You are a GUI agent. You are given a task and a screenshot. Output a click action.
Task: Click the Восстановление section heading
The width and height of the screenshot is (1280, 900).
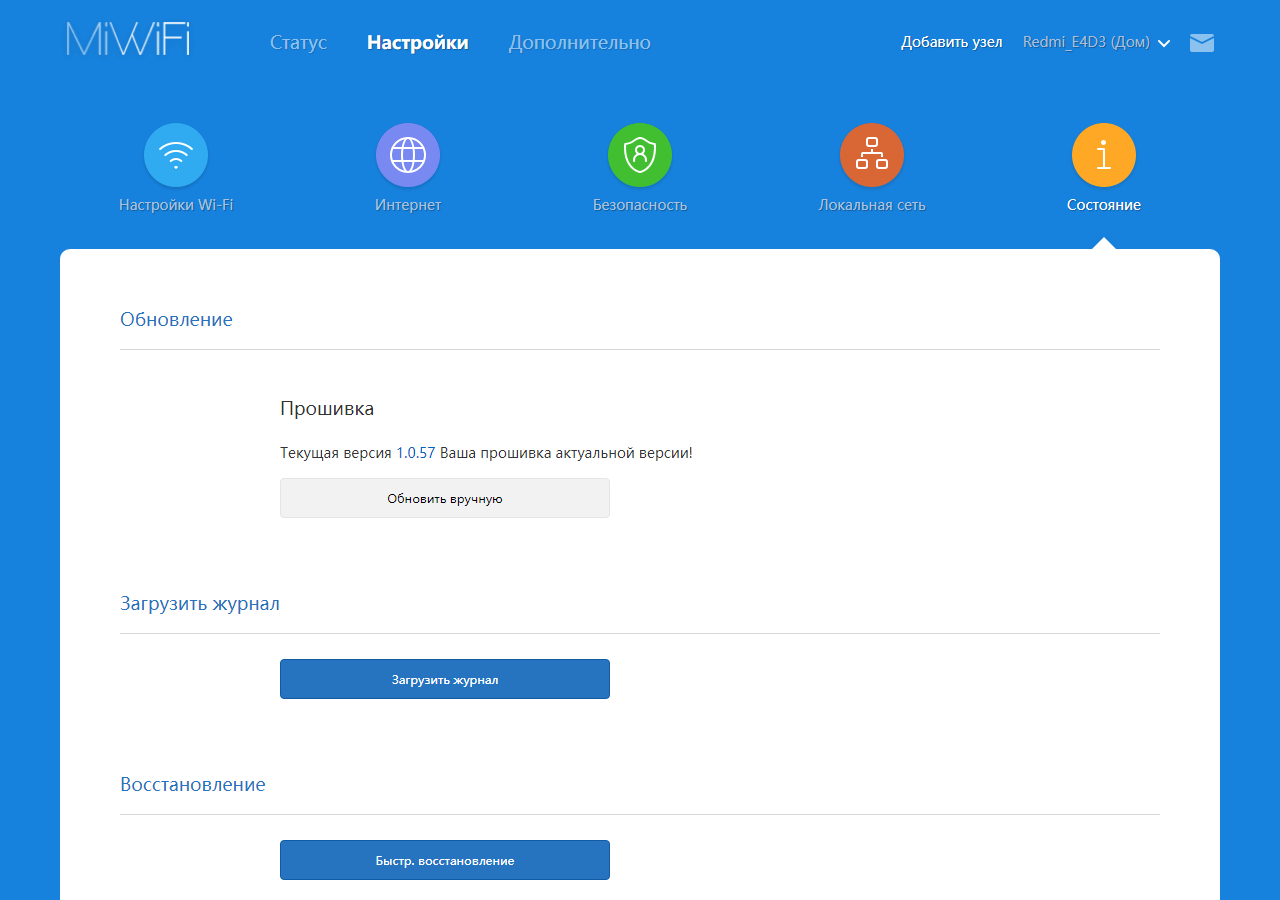pyautogui.click(x=193, y=785)
